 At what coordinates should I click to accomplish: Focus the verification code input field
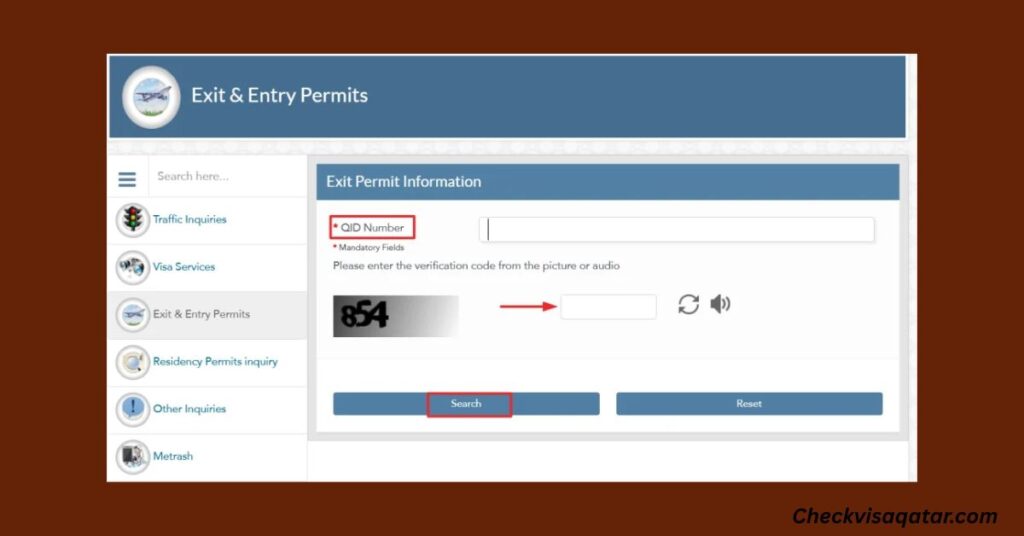click(x=608, y=306)
